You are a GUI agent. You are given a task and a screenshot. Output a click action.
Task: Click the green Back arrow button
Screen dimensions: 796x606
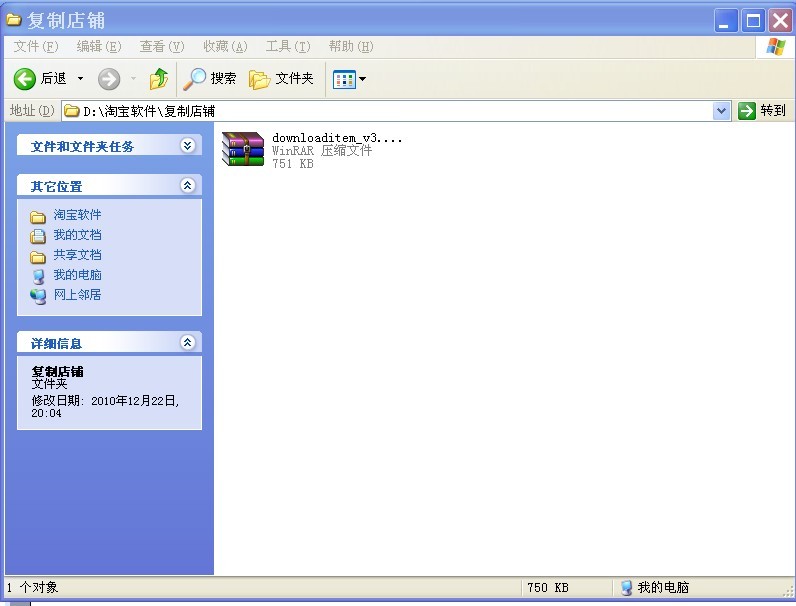(24, 79)
